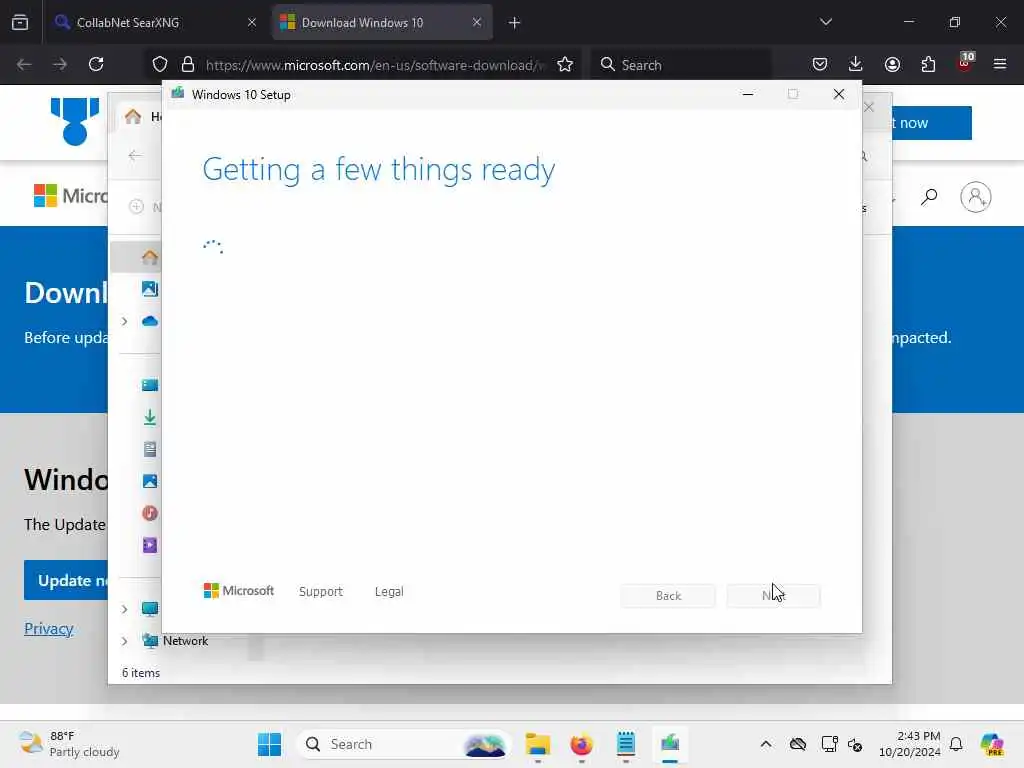Click the Next button in Windows 10 Setup
This screenshot has height=768, width=1024.
[773, 596]
